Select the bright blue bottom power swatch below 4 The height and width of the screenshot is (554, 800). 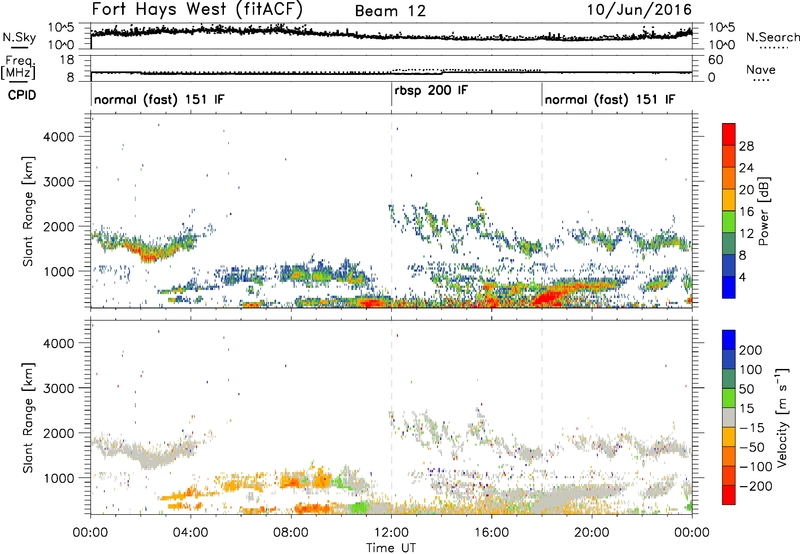(729, 287)
